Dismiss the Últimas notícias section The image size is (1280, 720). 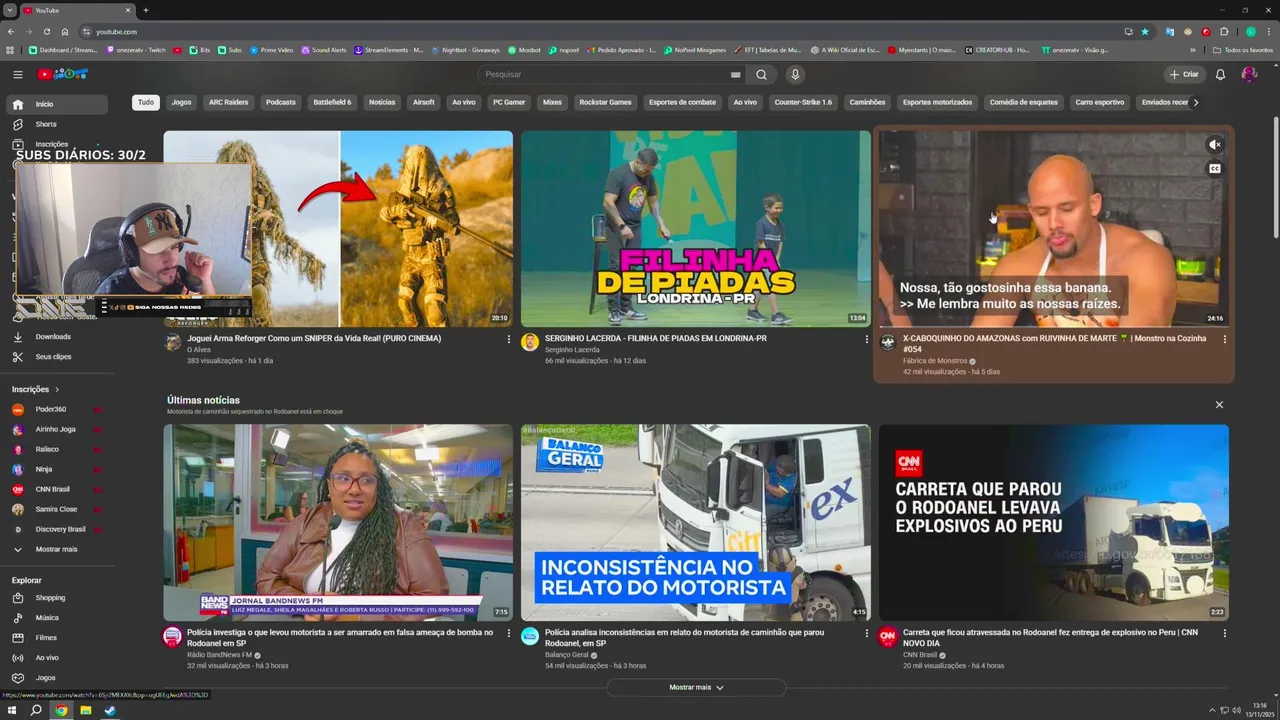[x=1219, y=405]
